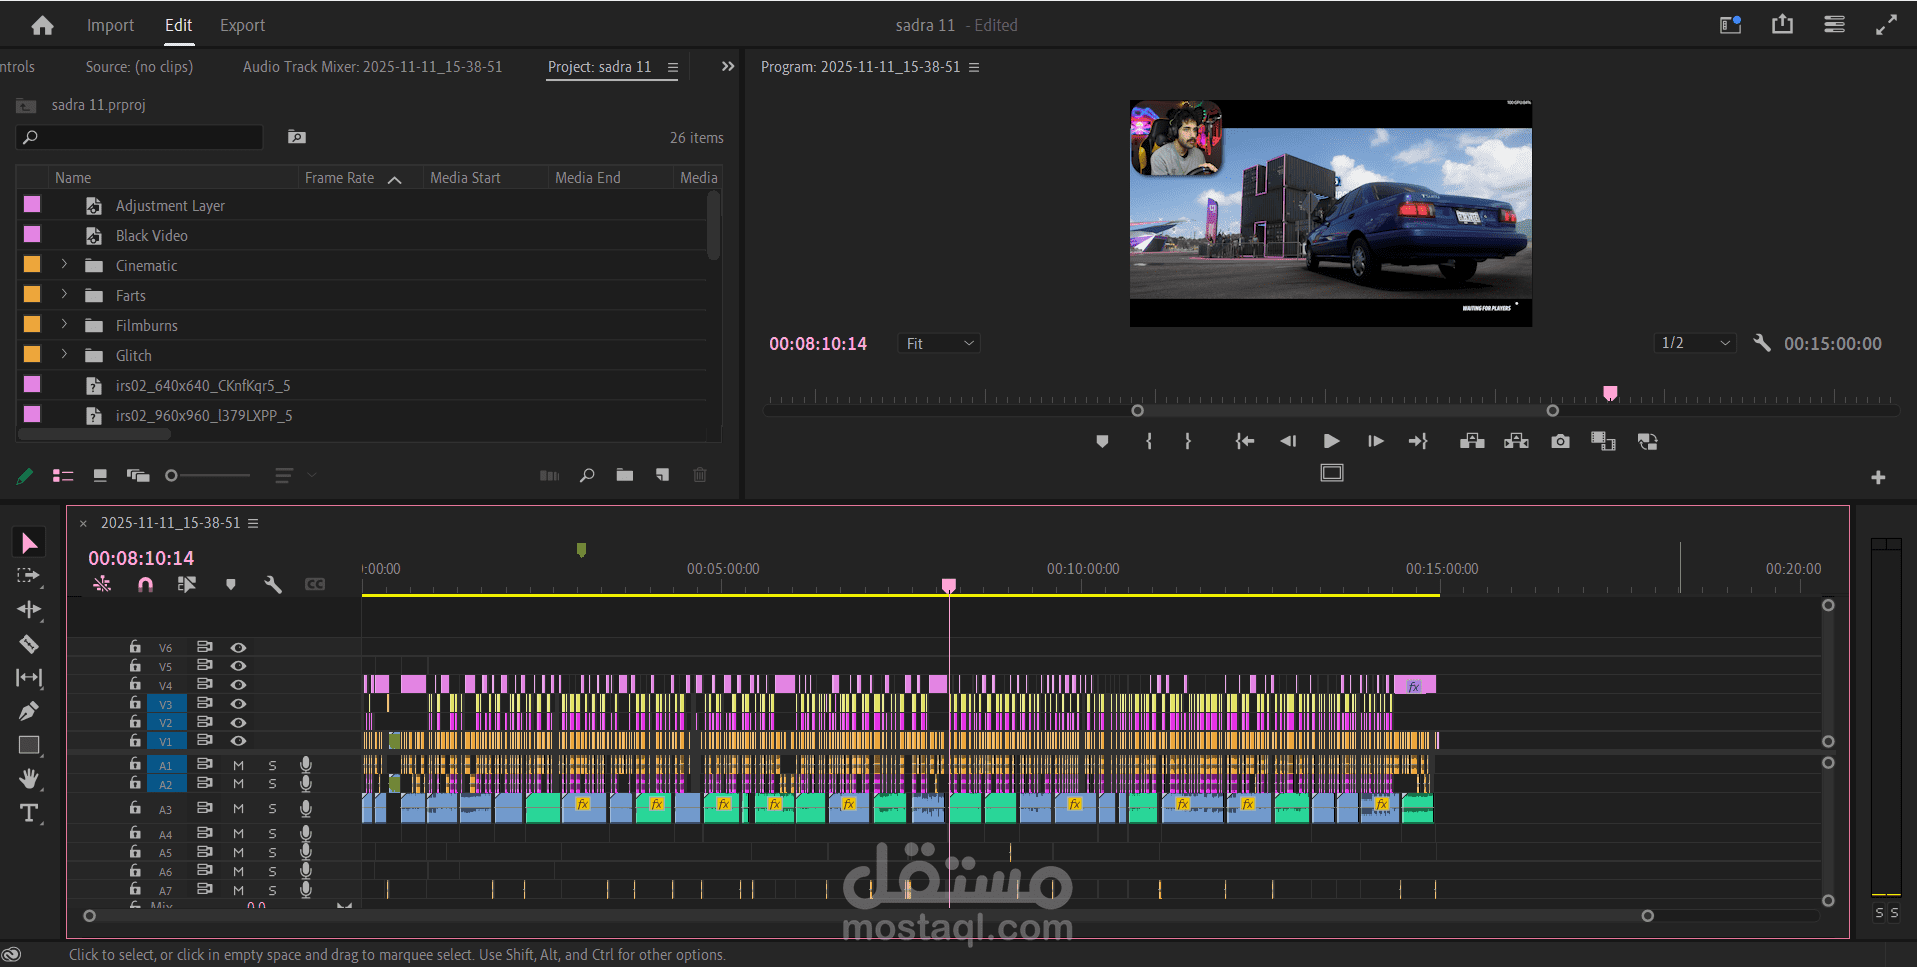Open Find in the Project panel footer
This screenshot has height=967, width=1917.
coord(587,475)
